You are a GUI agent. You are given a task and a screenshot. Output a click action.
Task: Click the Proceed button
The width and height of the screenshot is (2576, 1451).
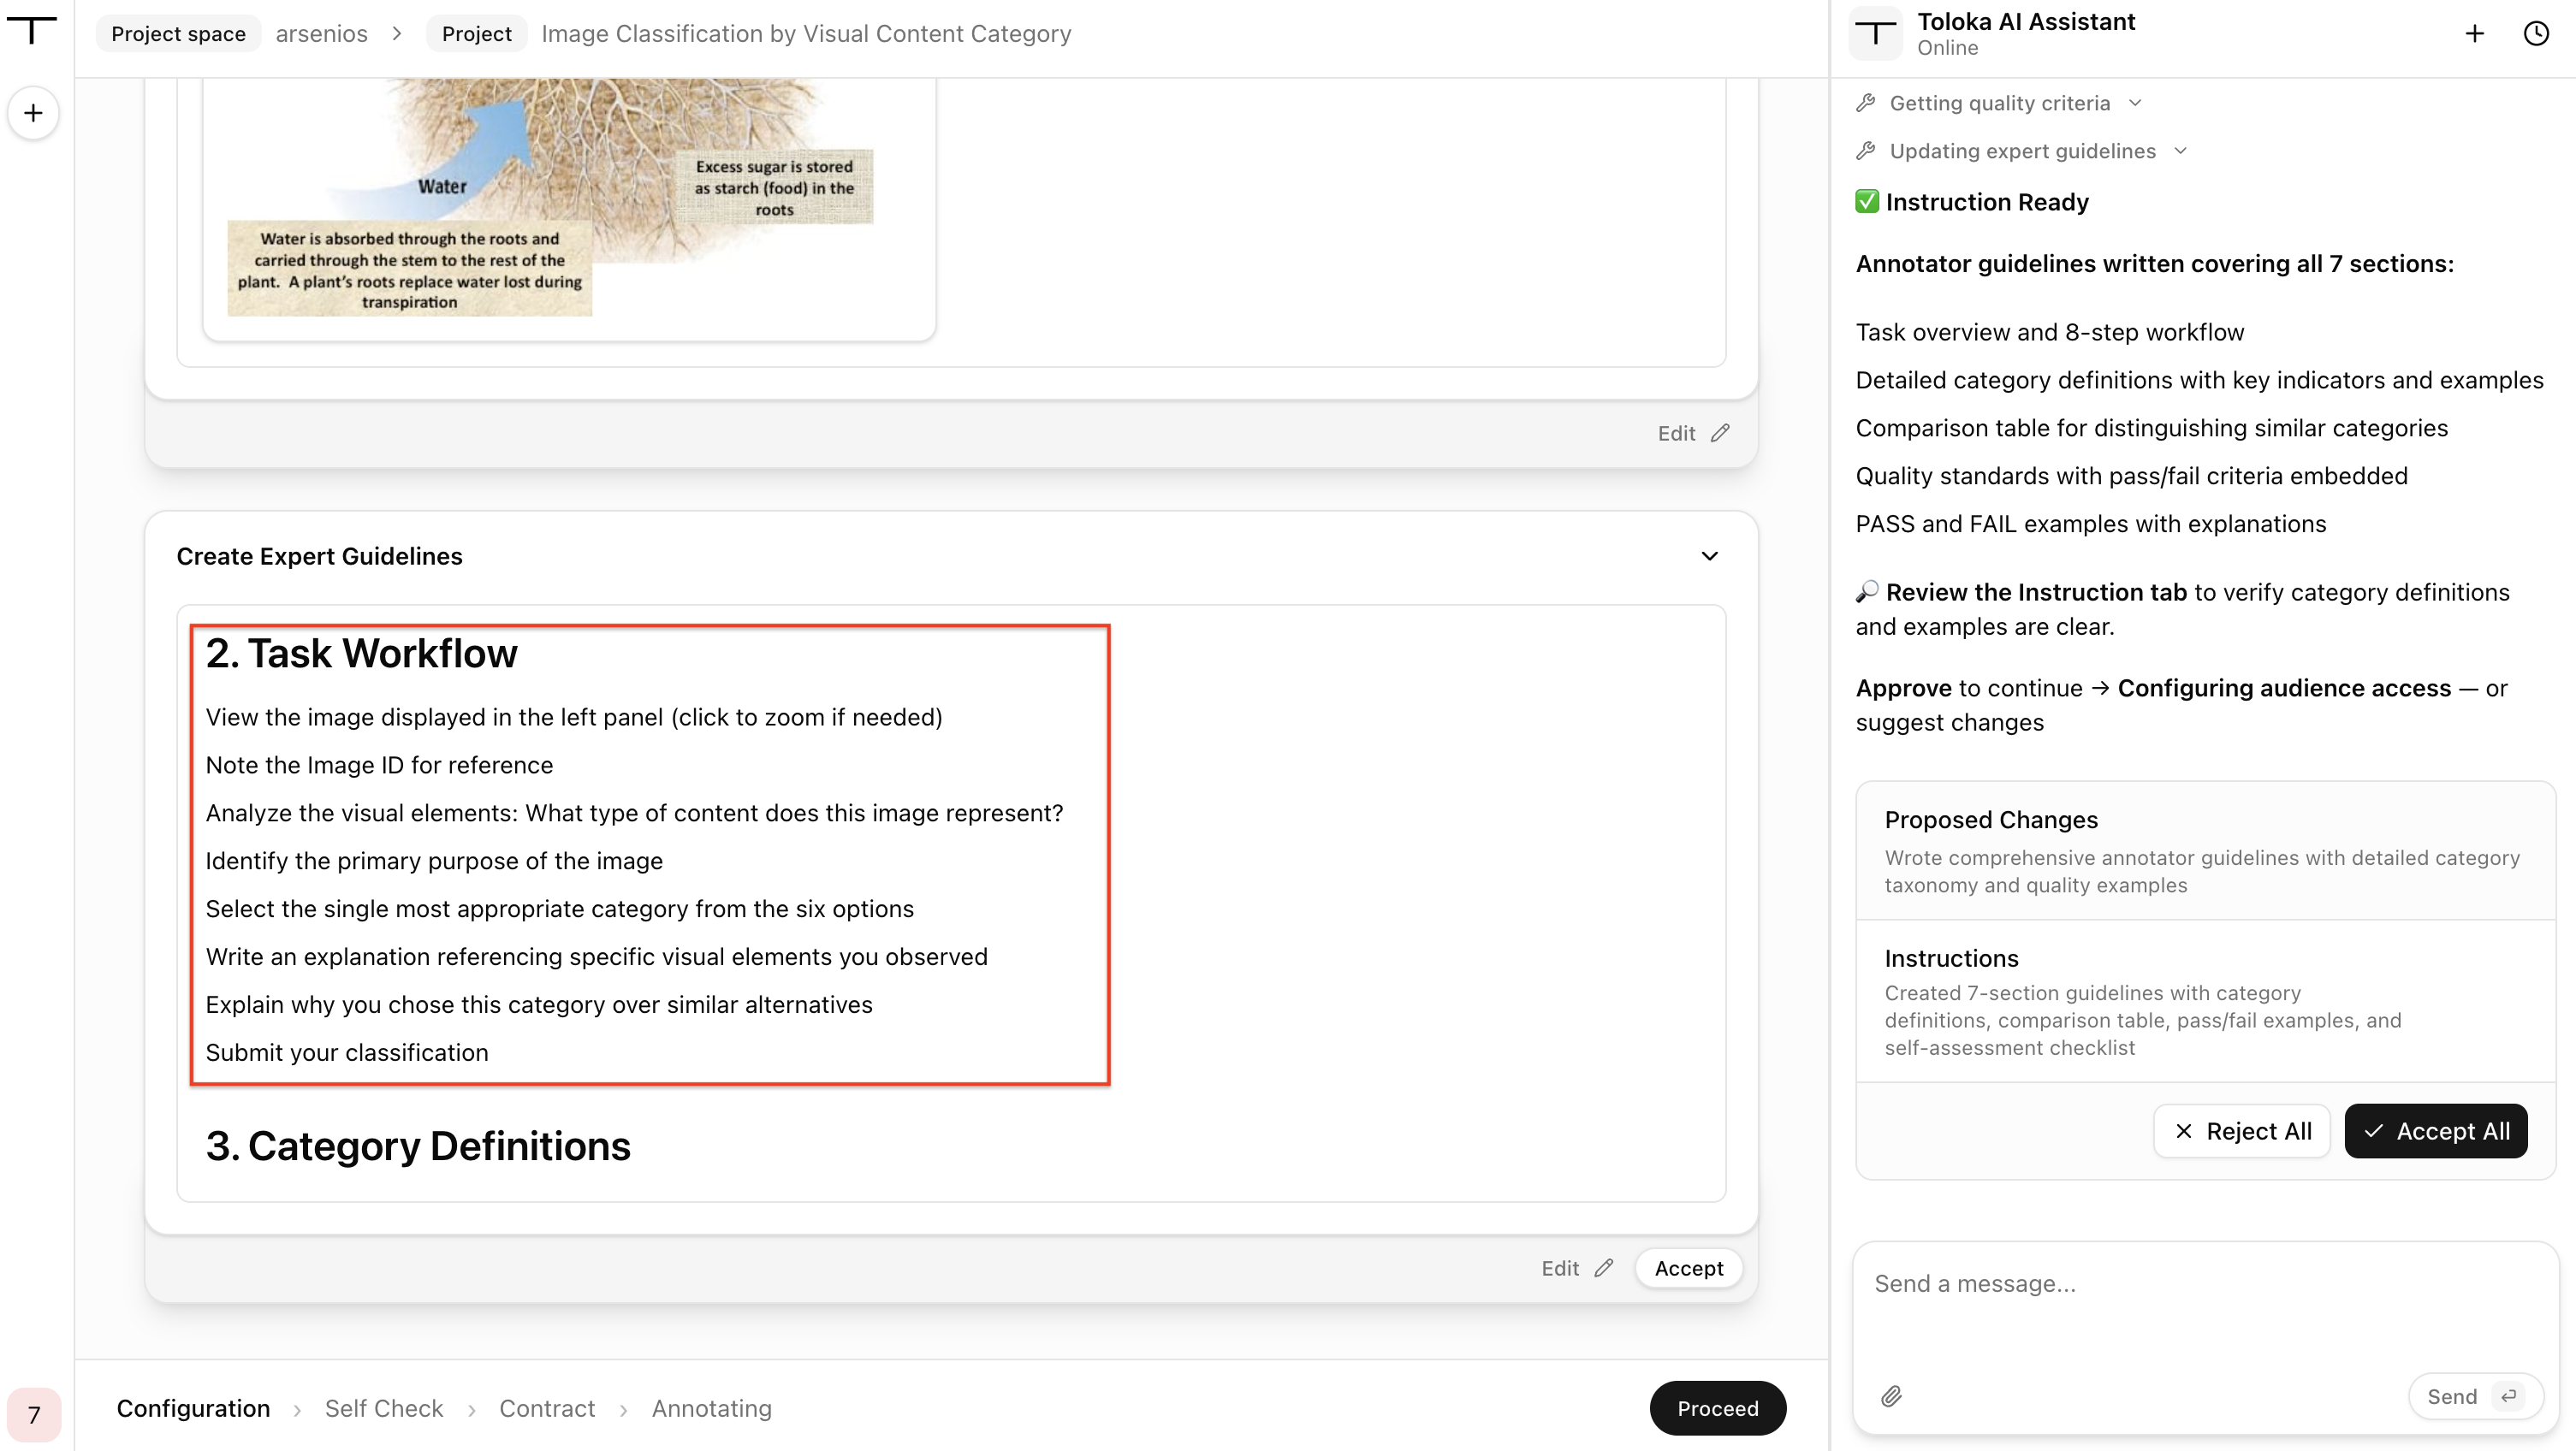coord(1717,1408)
